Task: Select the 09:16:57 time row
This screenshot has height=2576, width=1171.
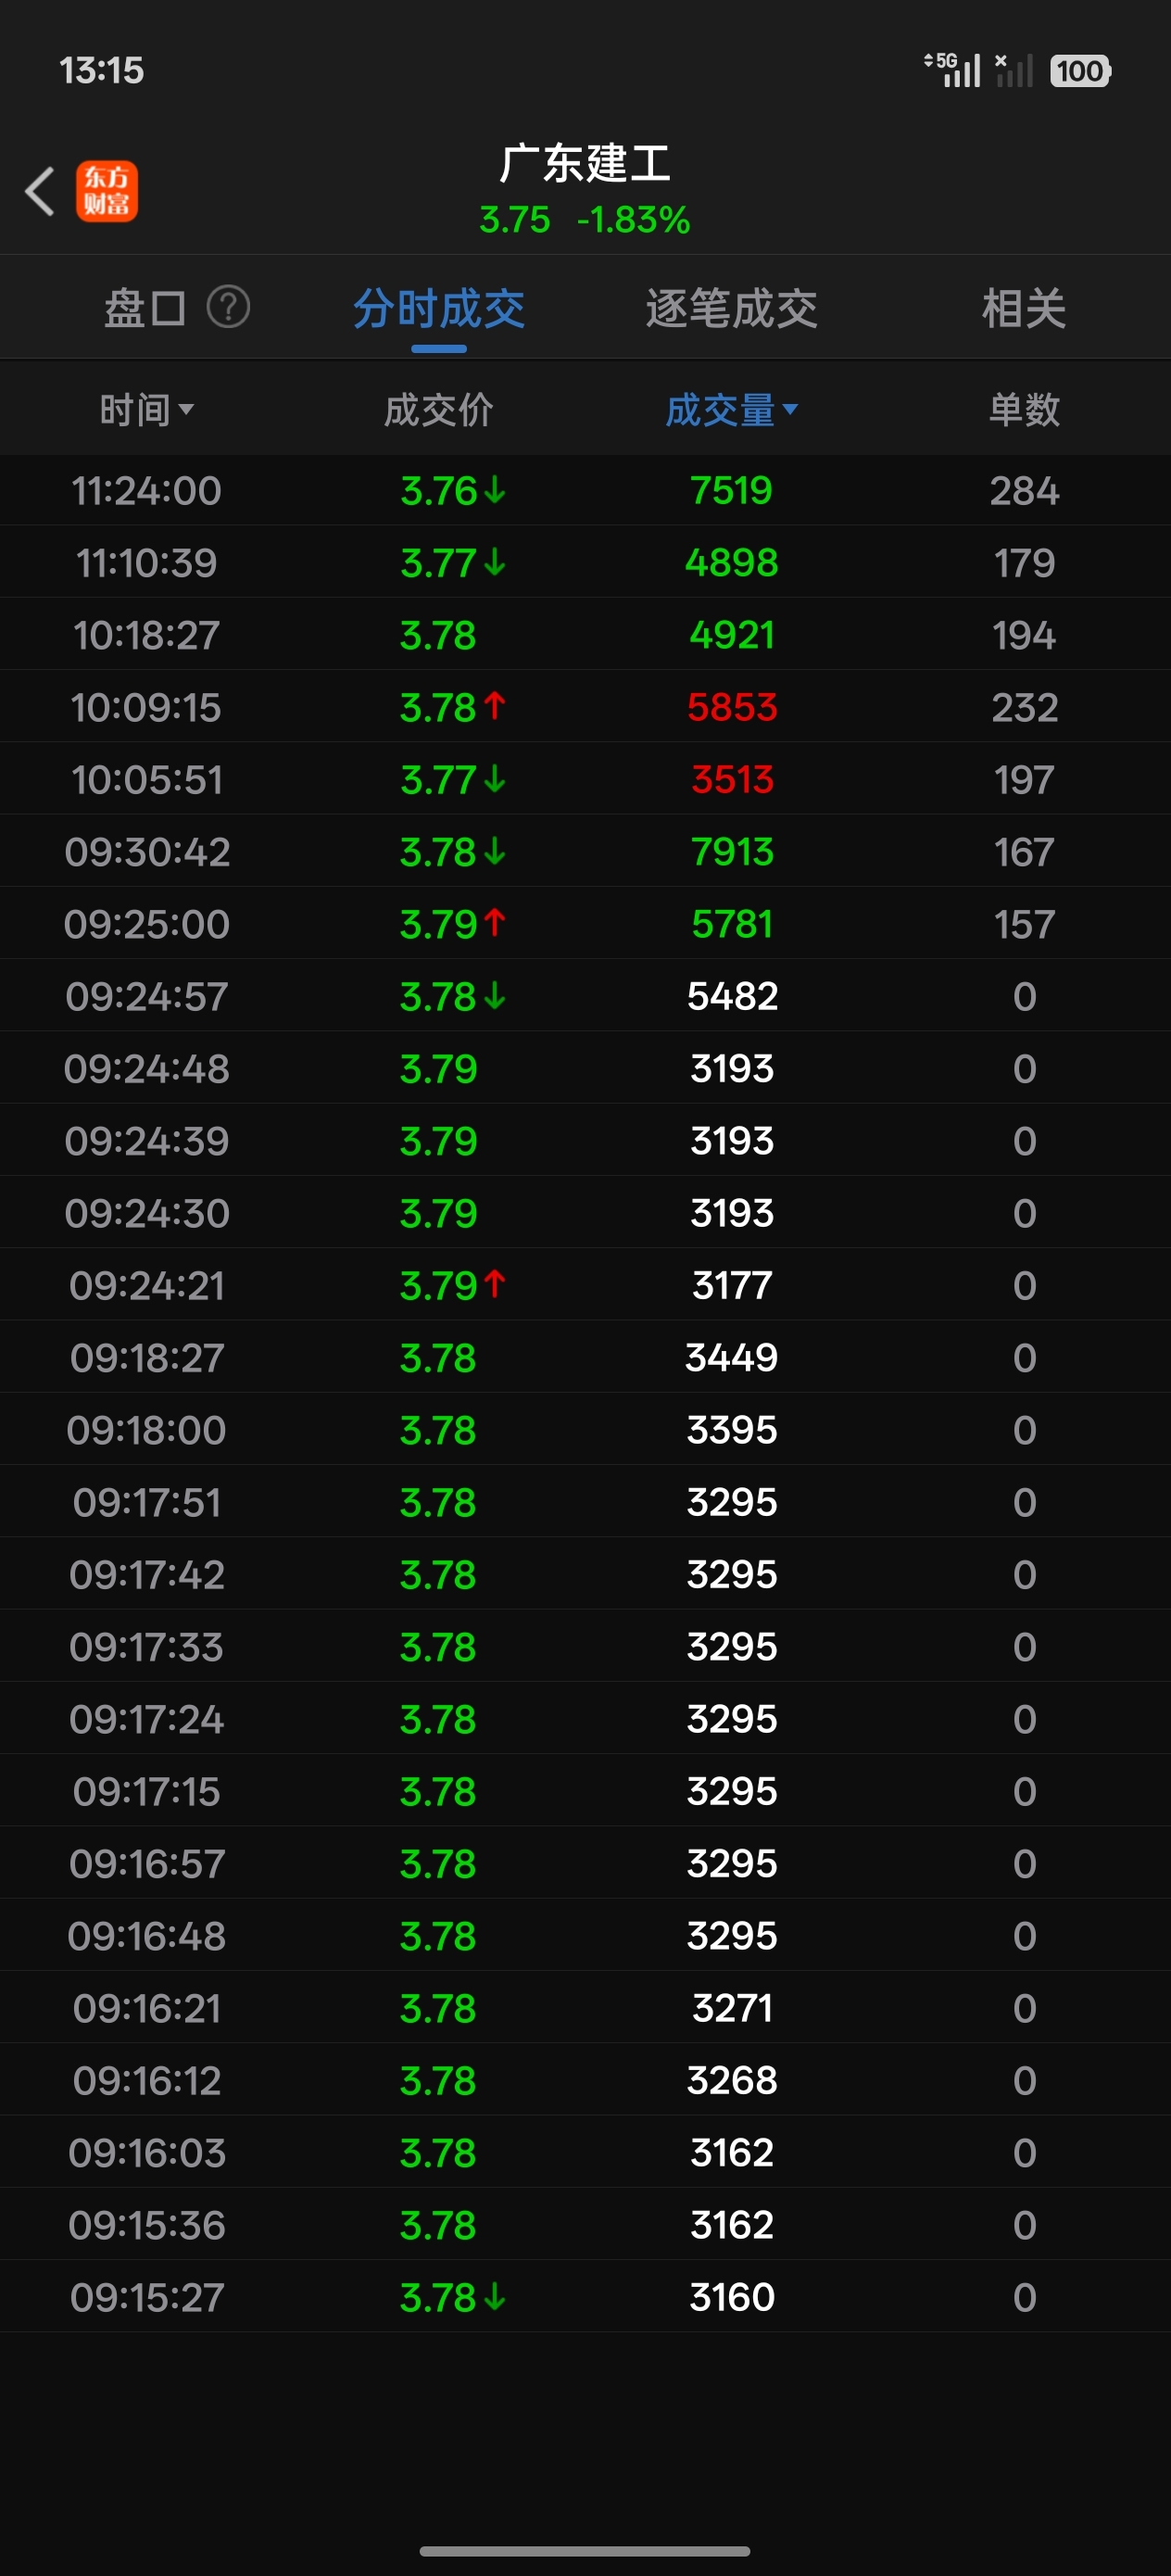Action: pos(585,1863)
